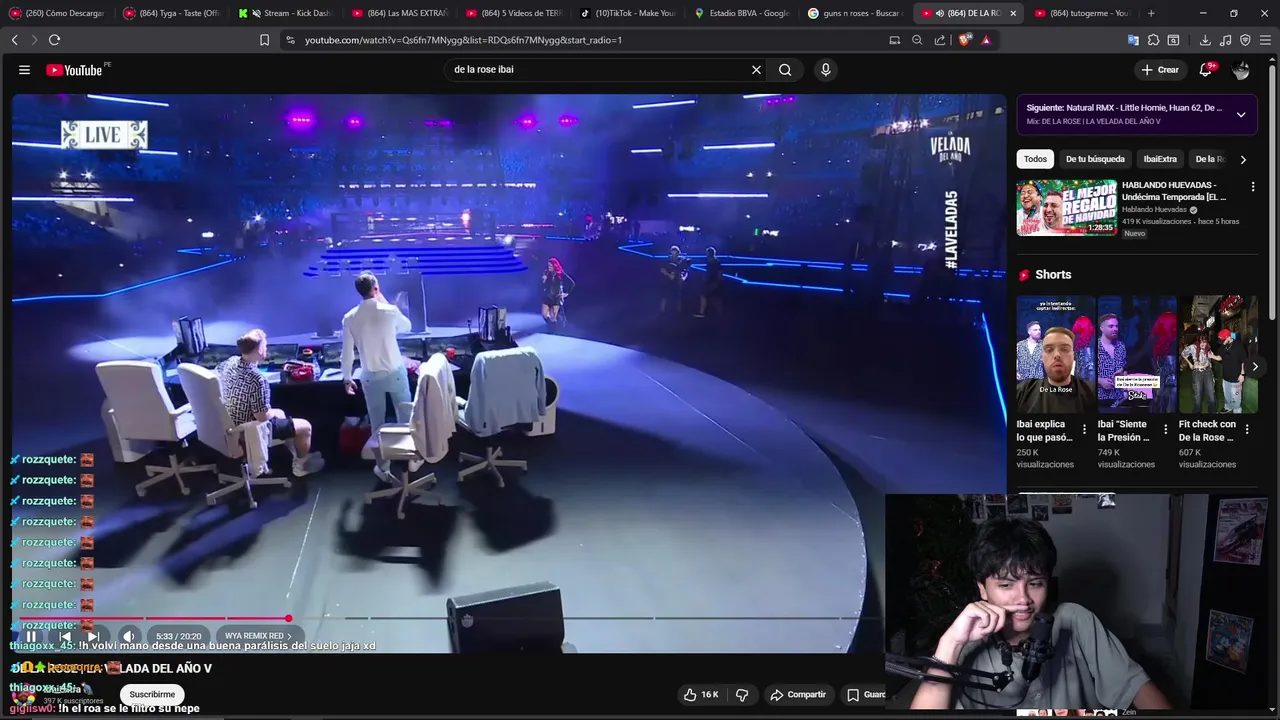Open the translate extension icon

[1133, 40]
